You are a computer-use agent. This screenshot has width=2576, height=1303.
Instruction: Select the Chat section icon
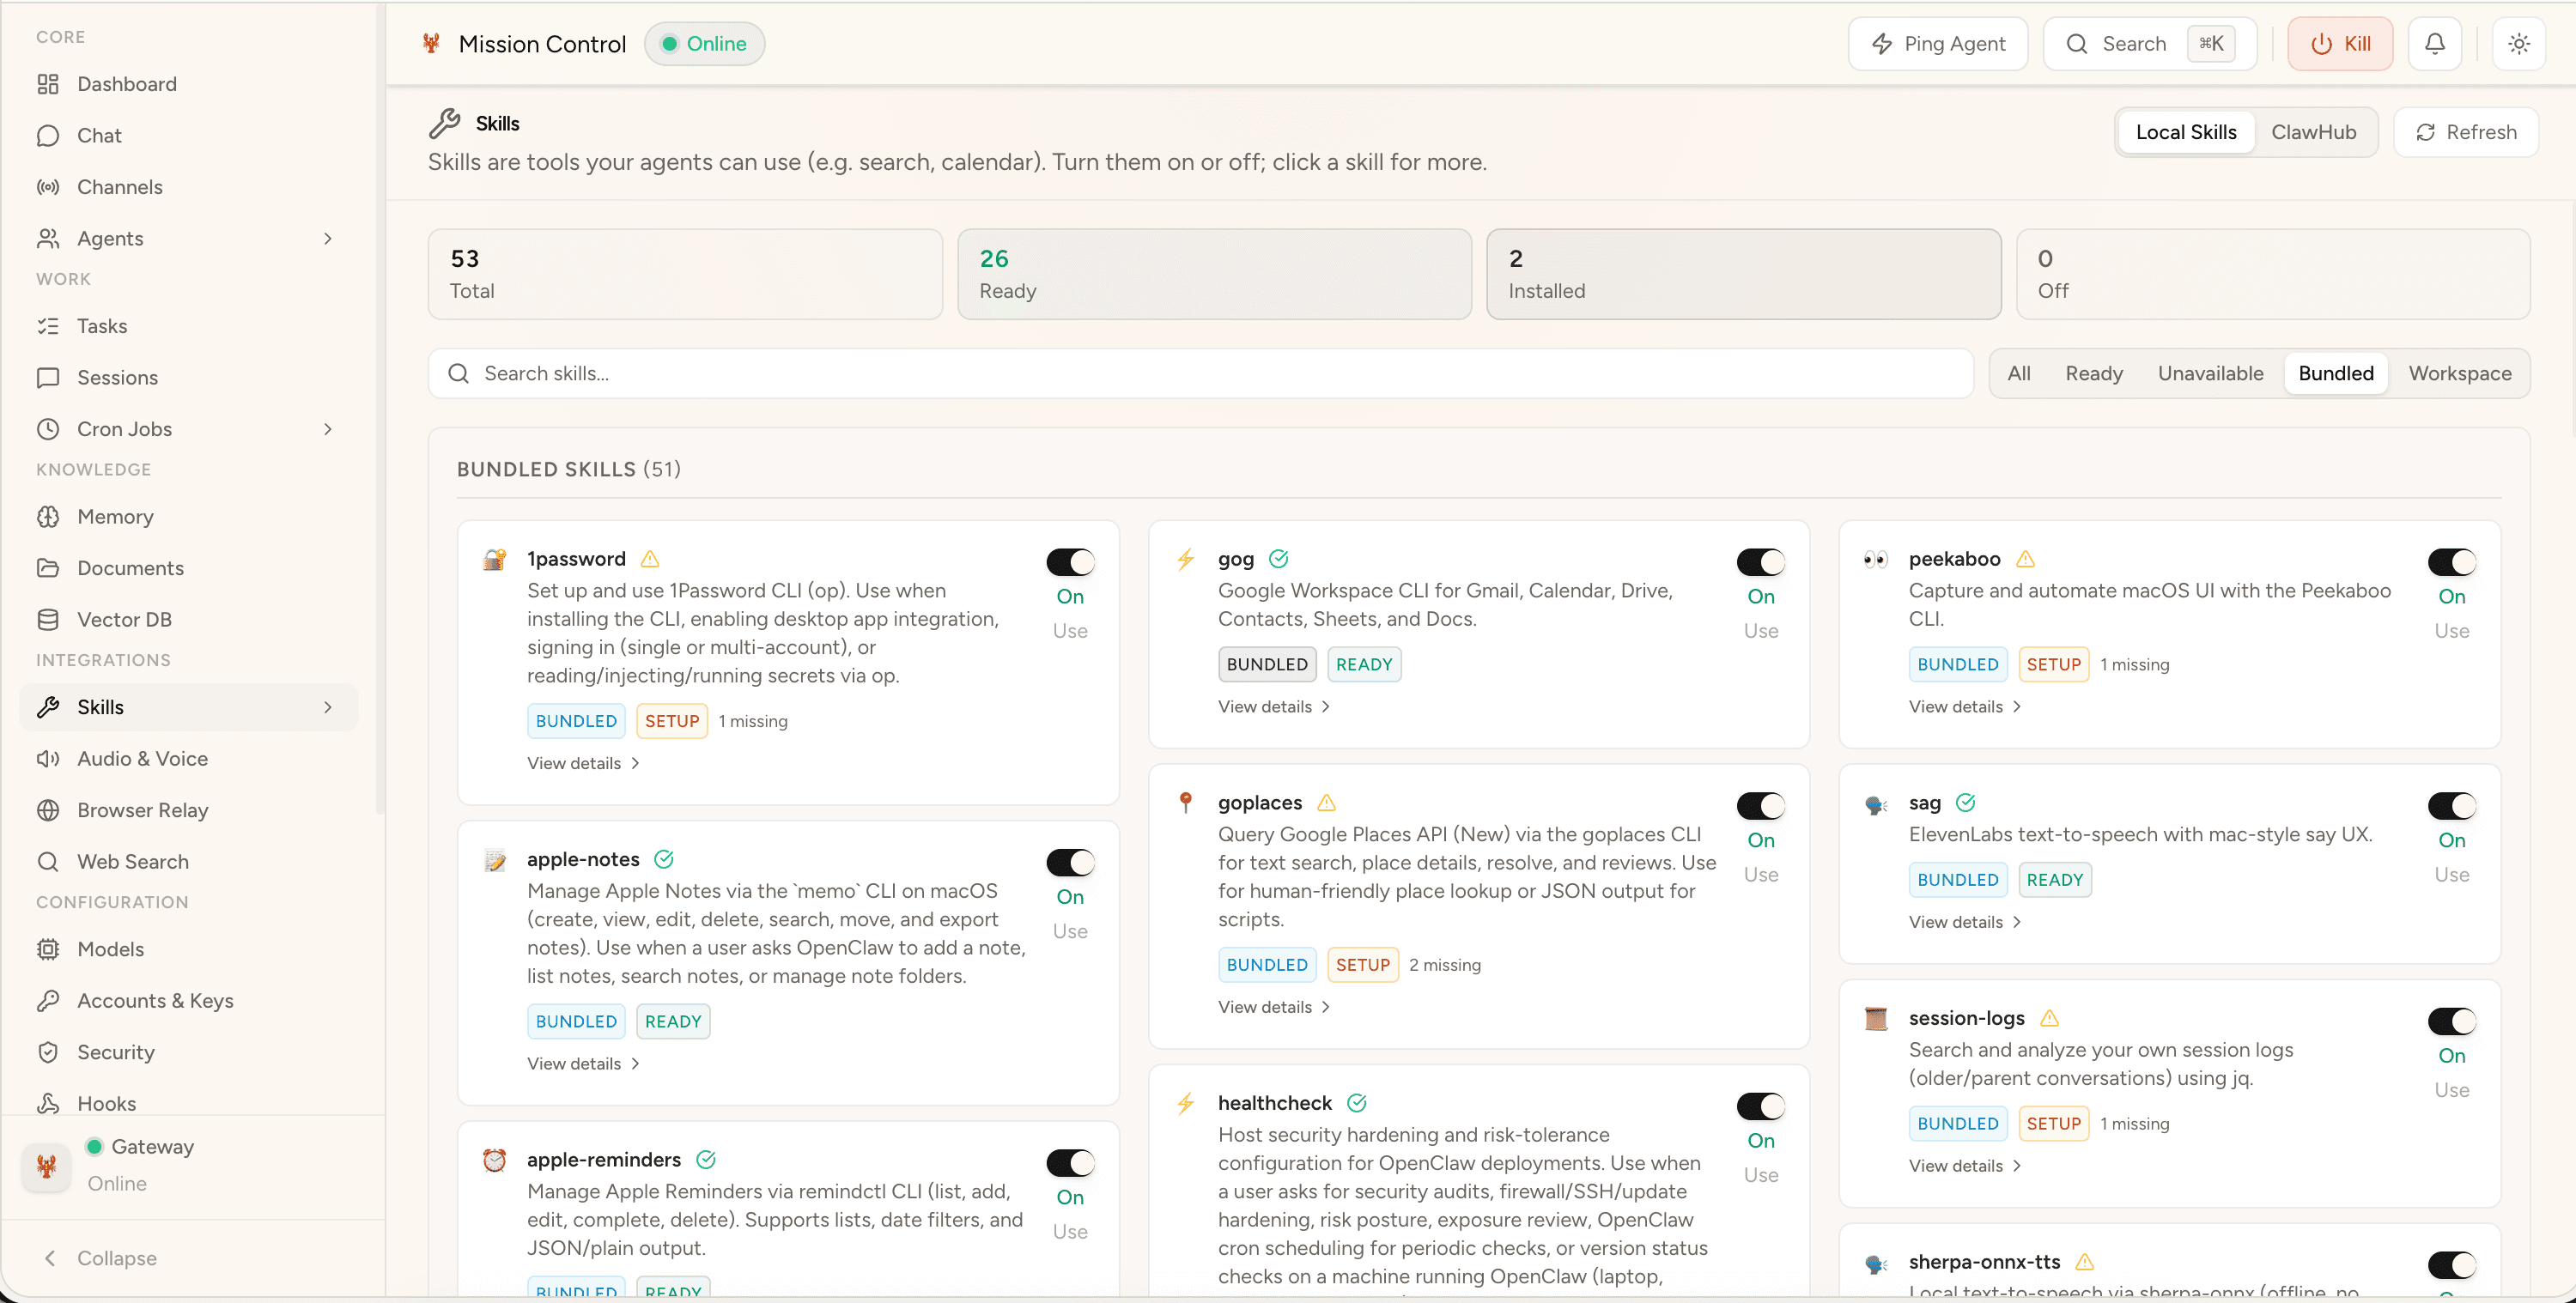(50, 135)
